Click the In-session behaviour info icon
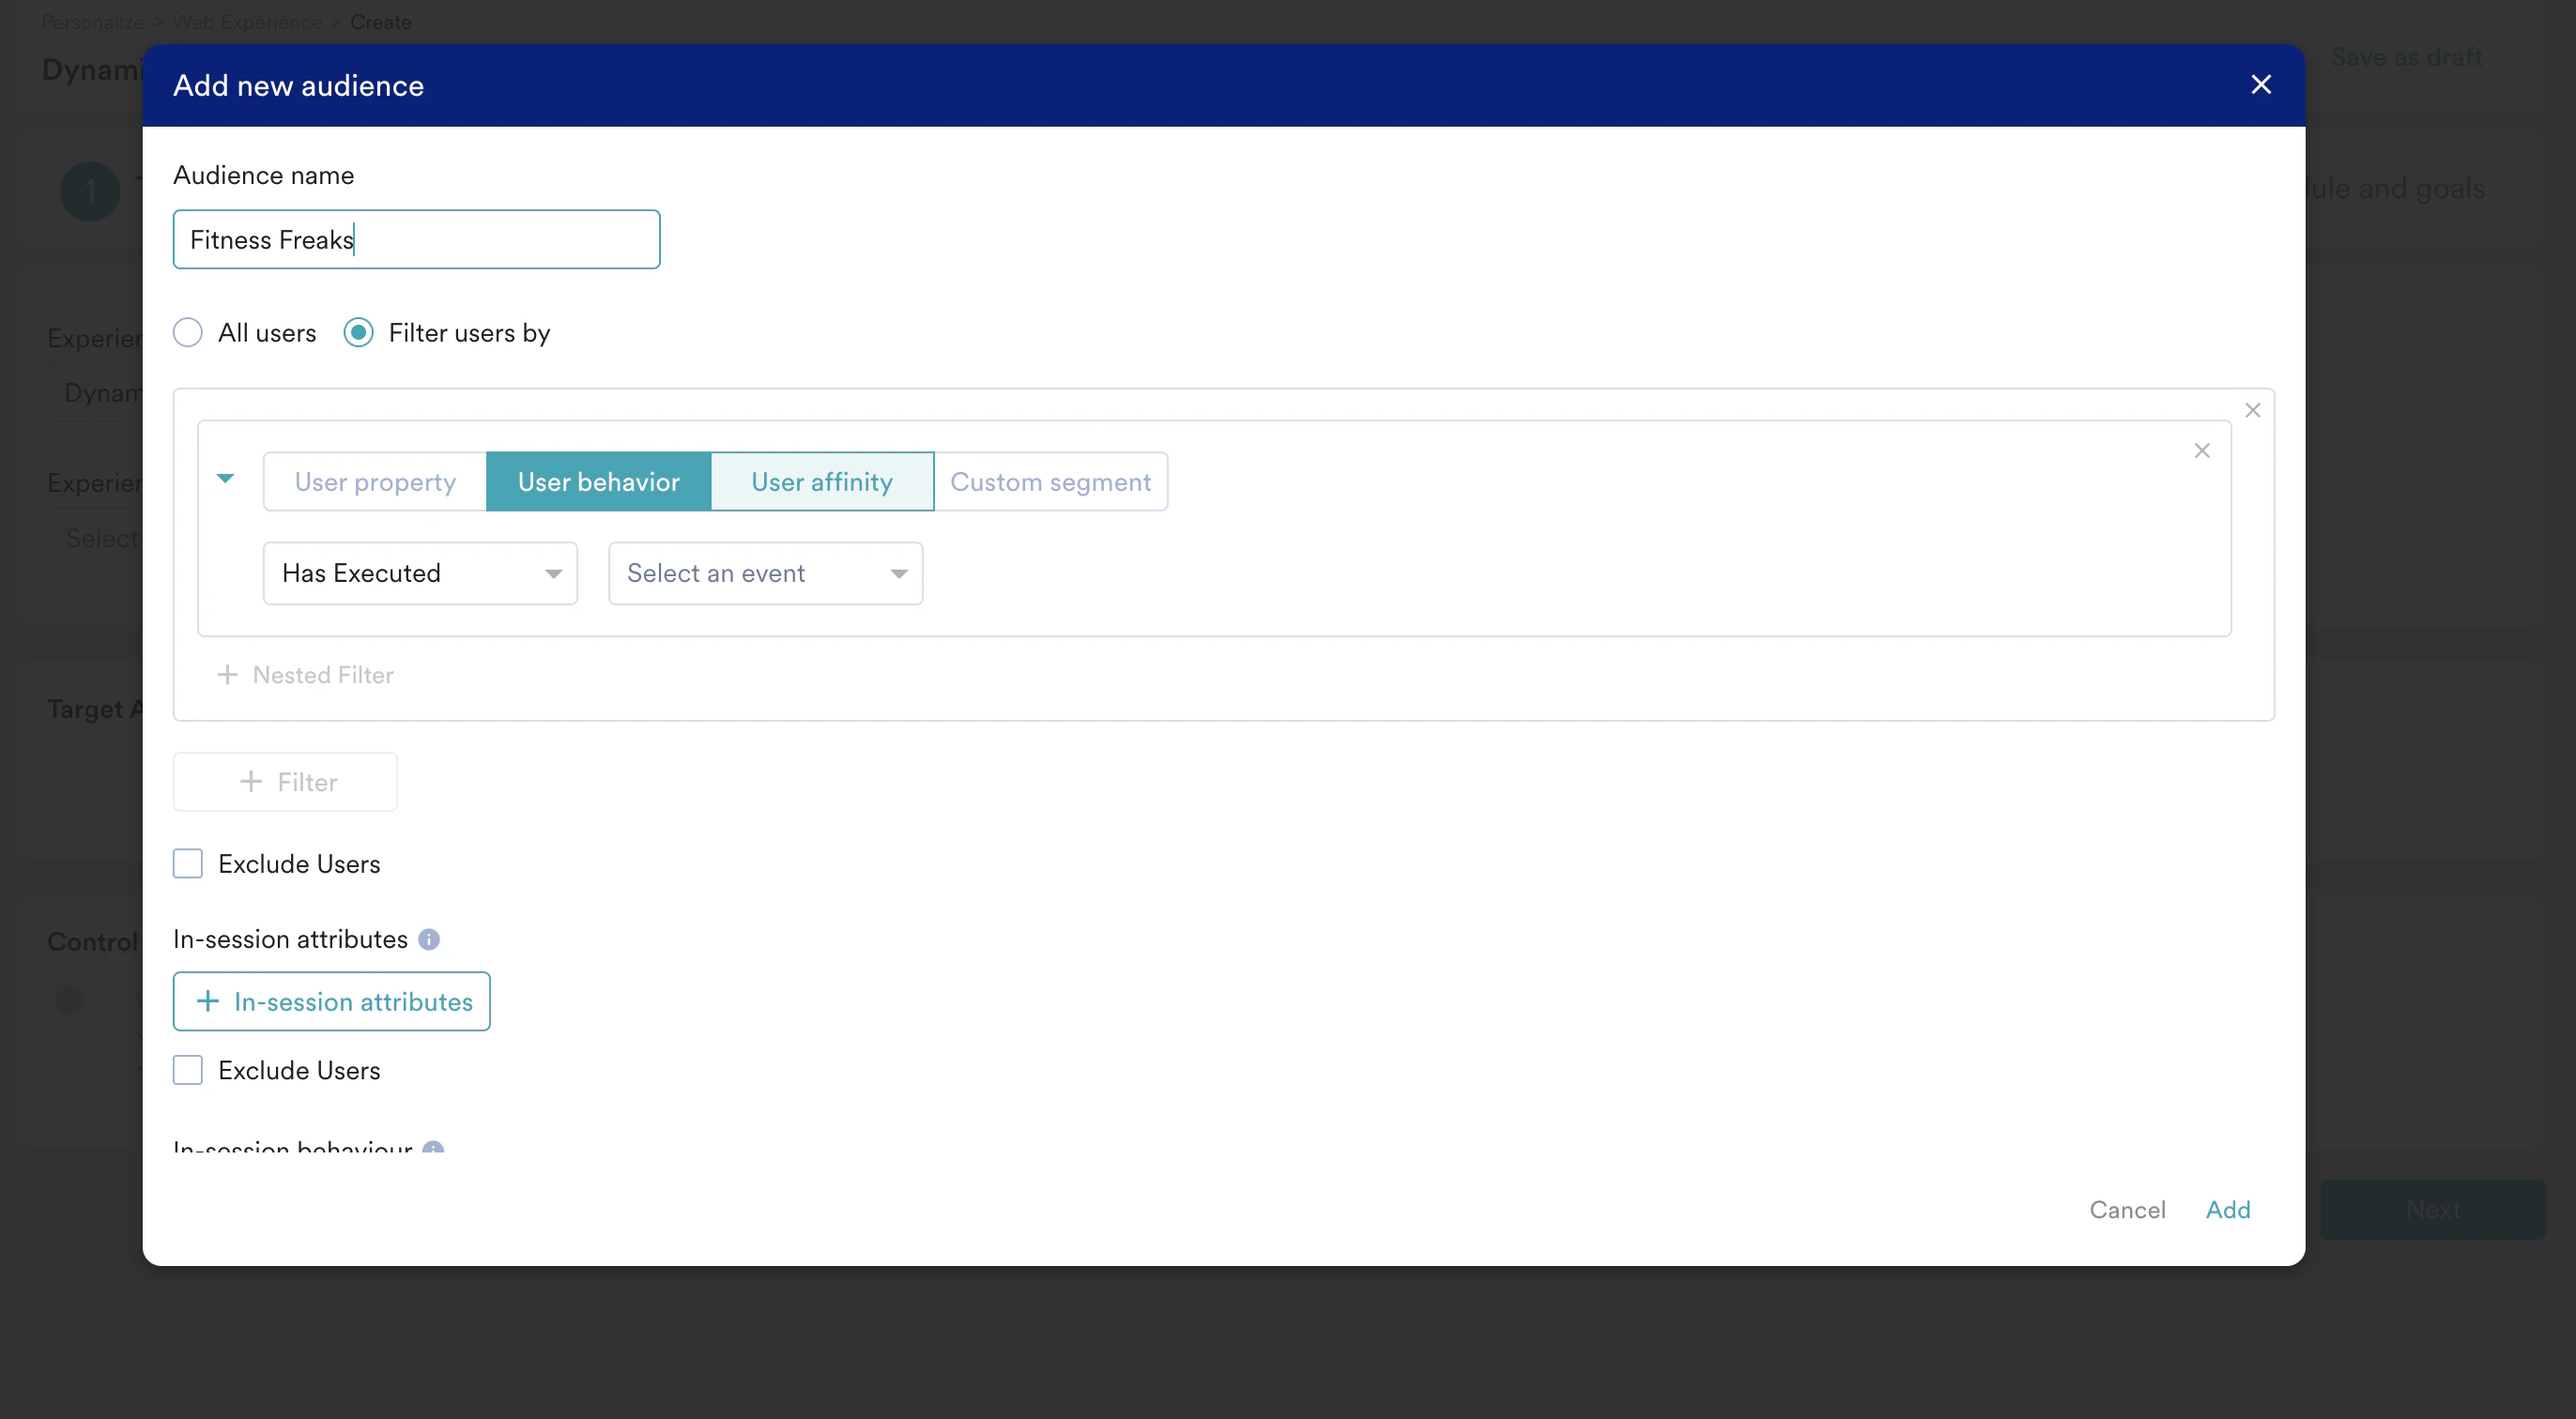Viewport: 2576px width, 1419px height. [433, 1148]
